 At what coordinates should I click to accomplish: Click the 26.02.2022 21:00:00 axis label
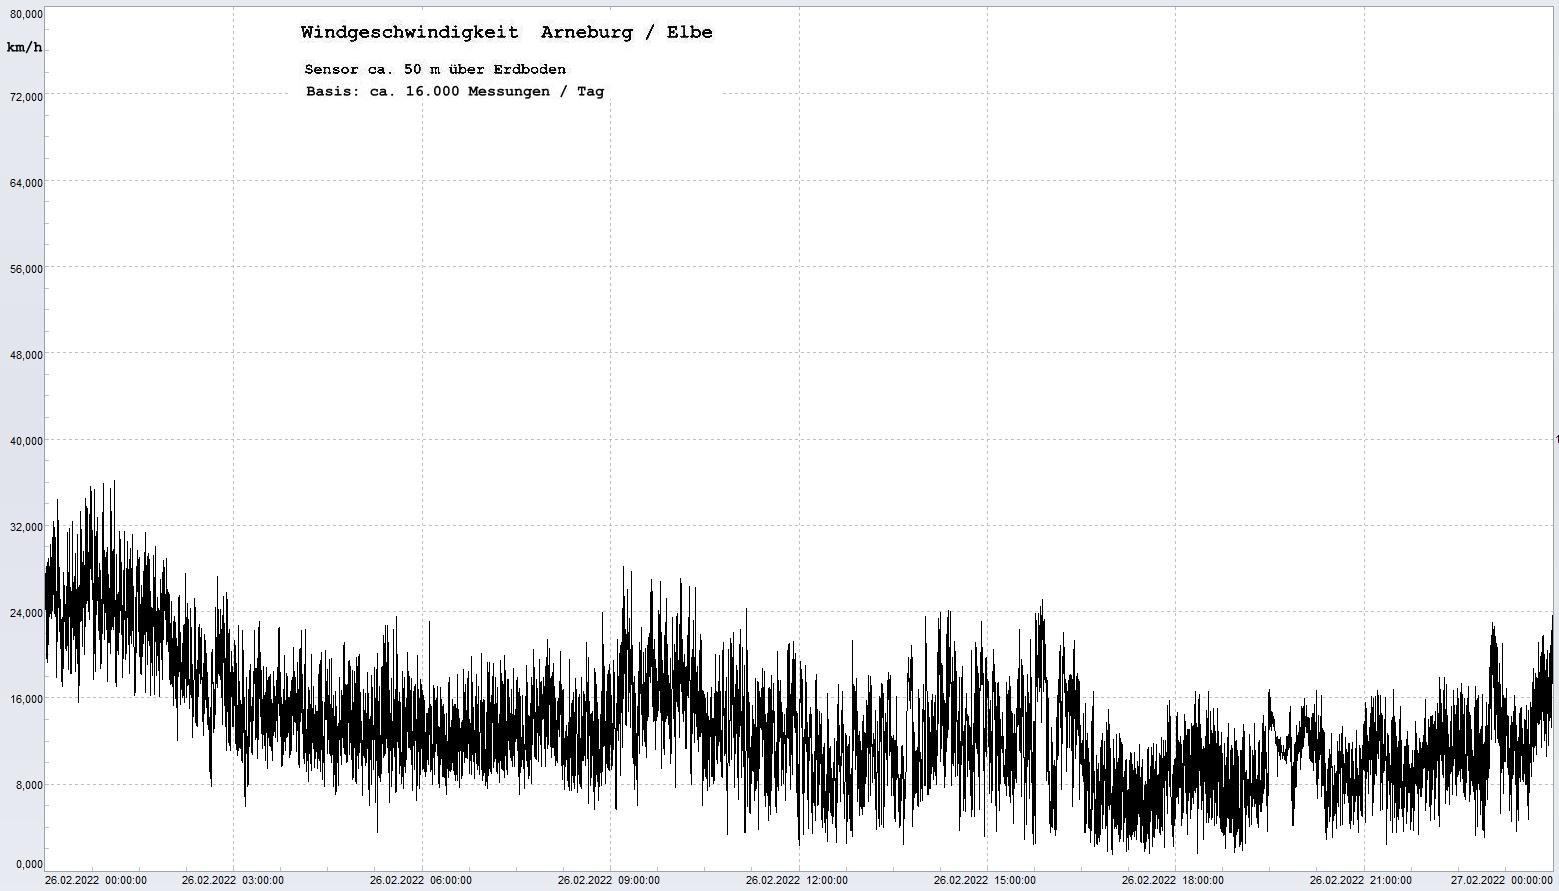click(x=1360, y=880)
